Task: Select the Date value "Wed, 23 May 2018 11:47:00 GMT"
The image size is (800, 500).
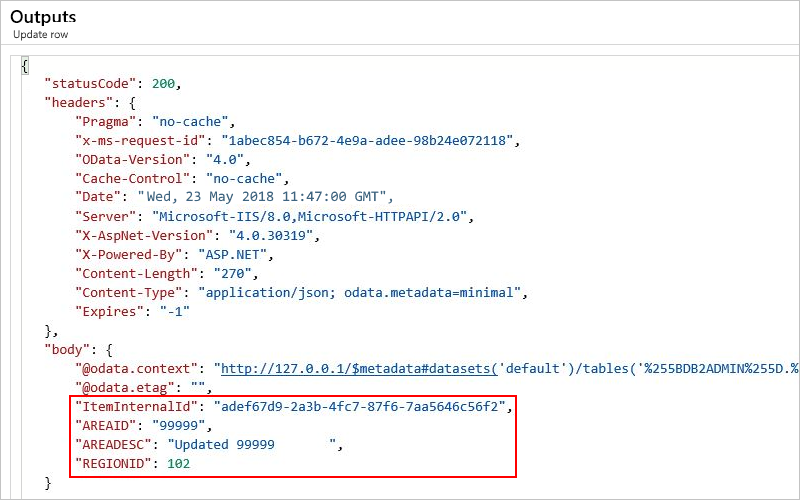Action: (262, 196)
